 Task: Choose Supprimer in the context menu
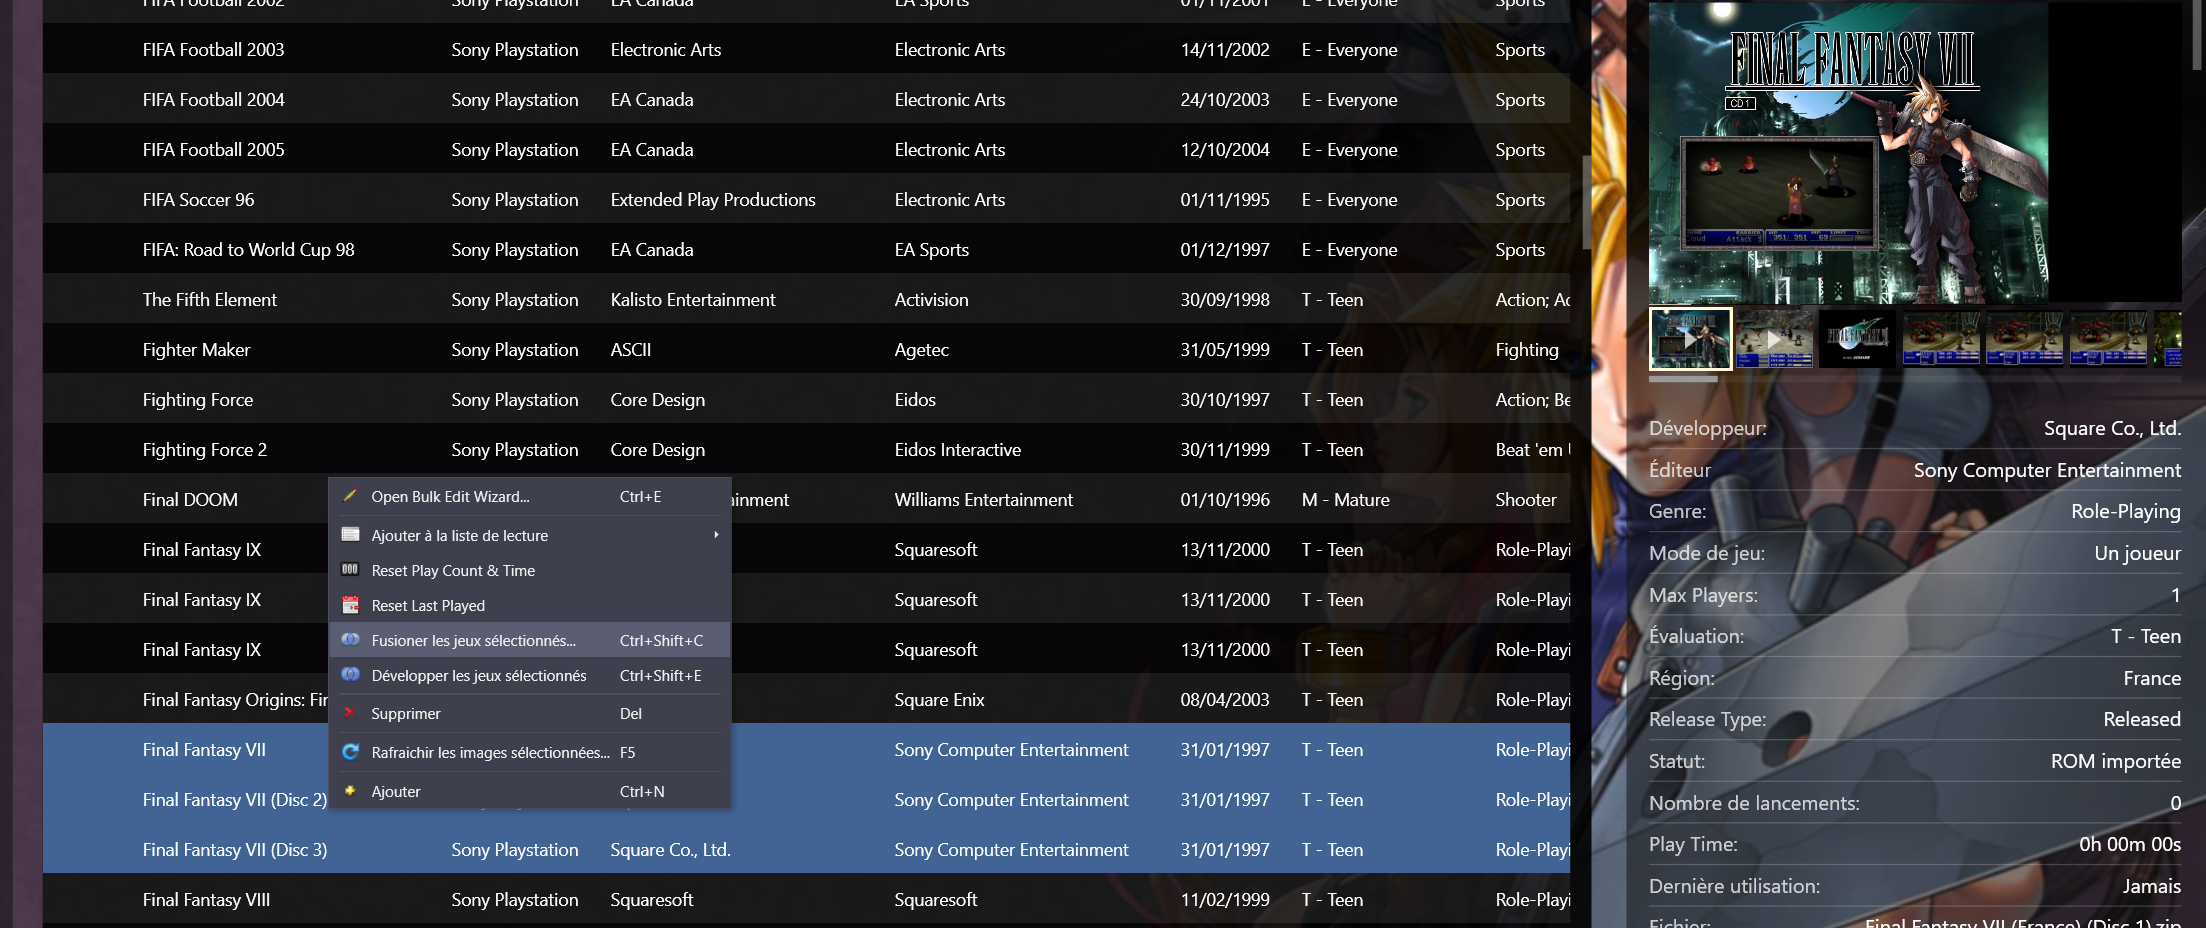click(530, 713)
